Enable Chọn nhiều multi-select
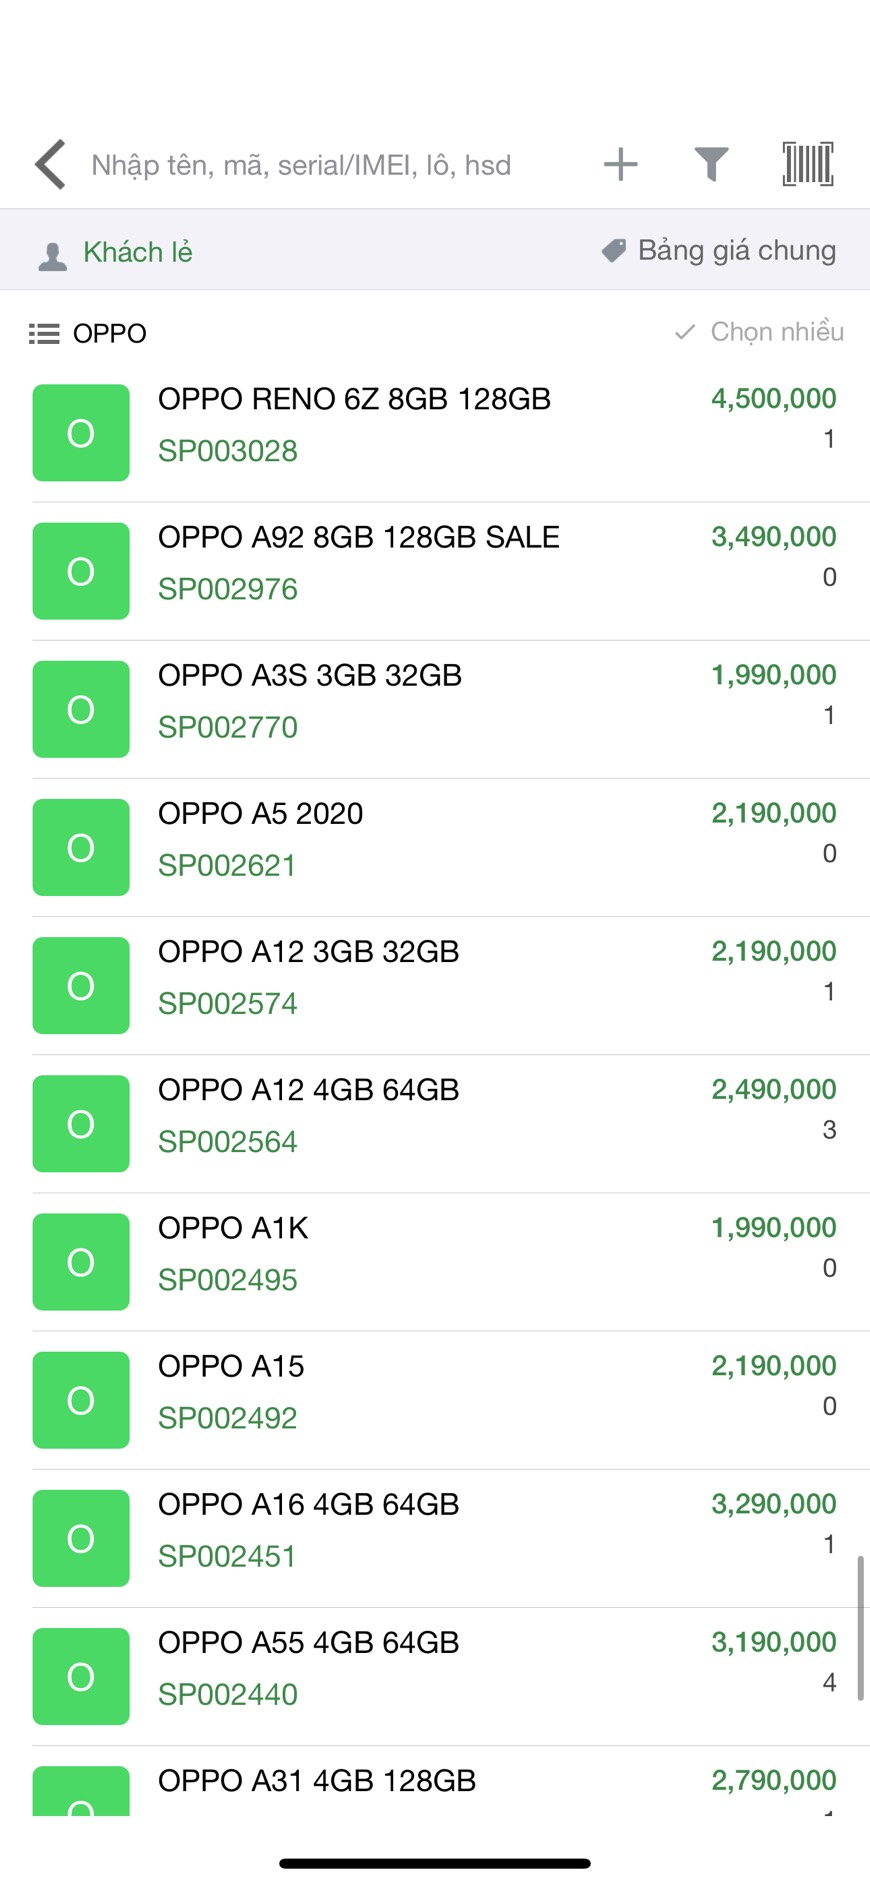 point(760,332)
